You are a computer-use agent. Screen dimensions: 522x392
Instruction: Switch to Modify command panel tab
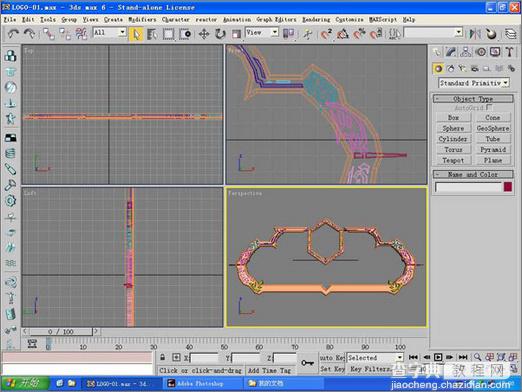pyautogui.click(x=451, y=52)
